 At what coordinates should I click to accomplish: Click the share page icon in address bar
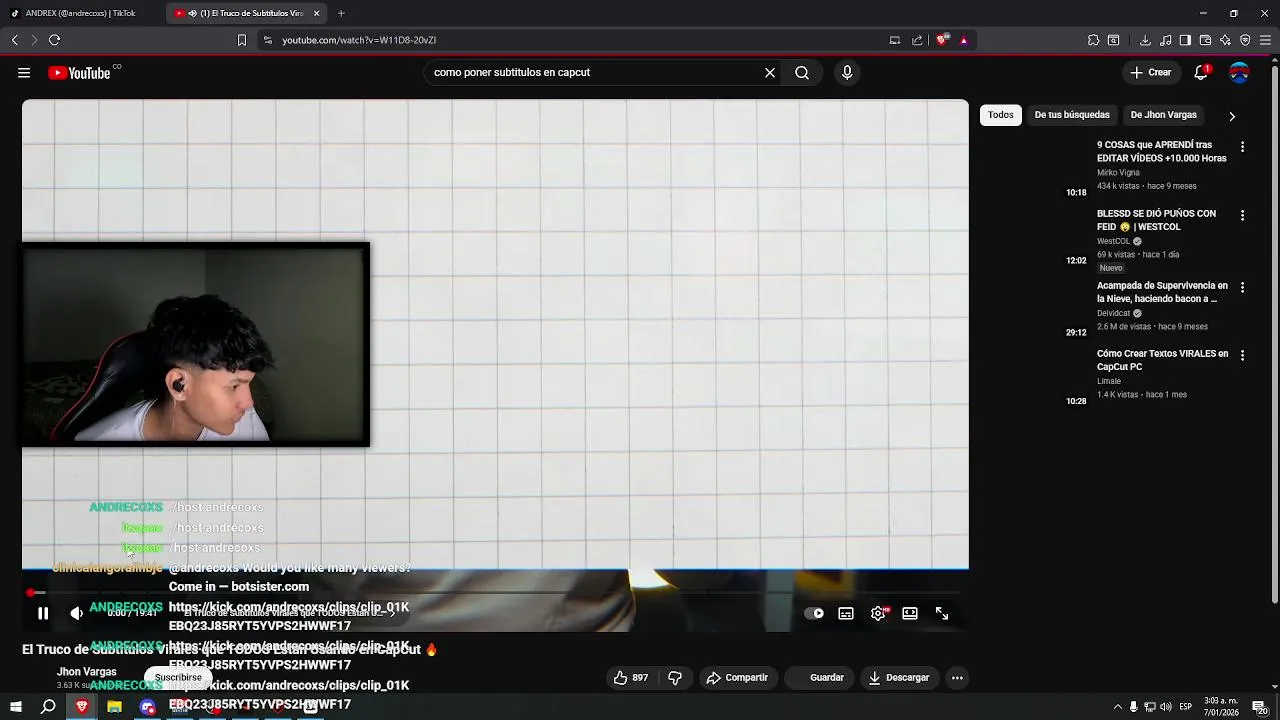coord(917,40)
